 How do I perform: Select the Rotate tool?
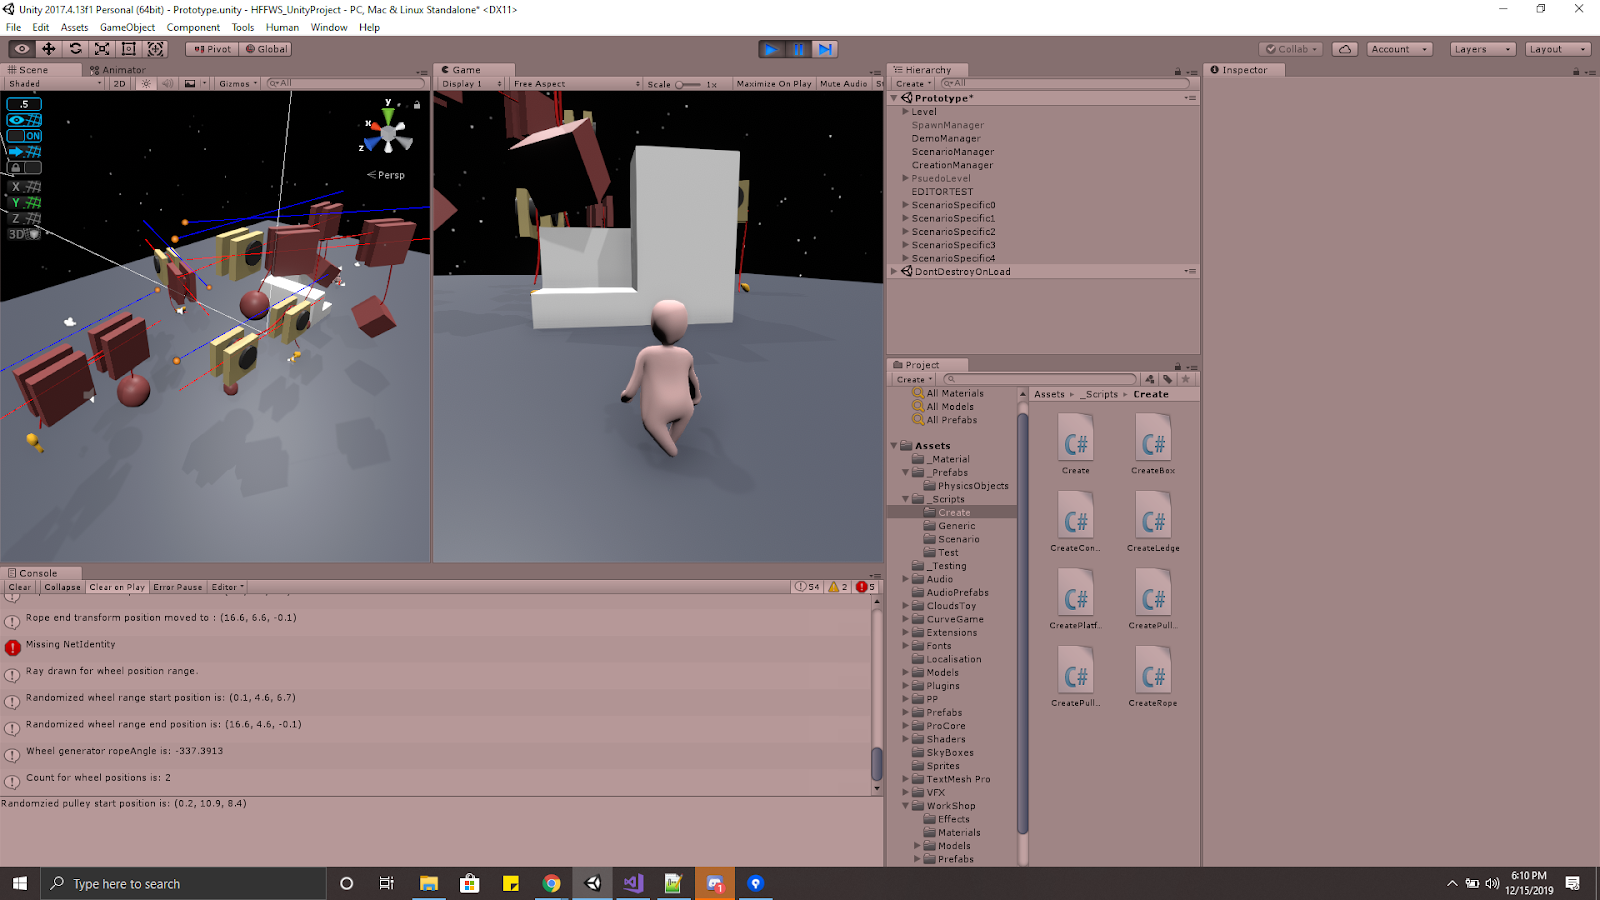75,48
